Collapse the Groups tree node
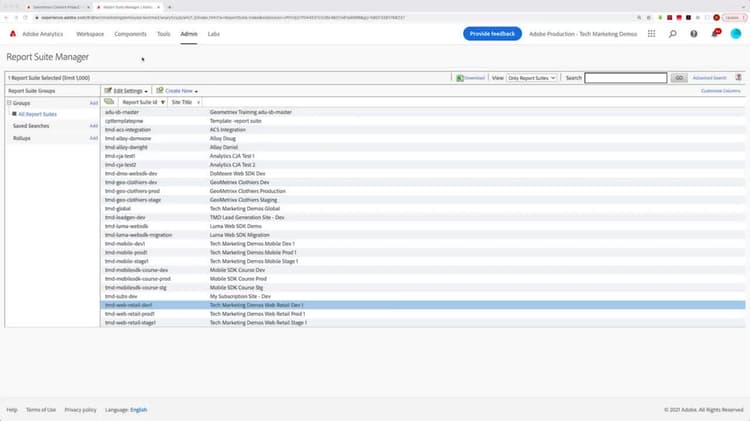This screenshot has height=421, width=750. (9, 103)
